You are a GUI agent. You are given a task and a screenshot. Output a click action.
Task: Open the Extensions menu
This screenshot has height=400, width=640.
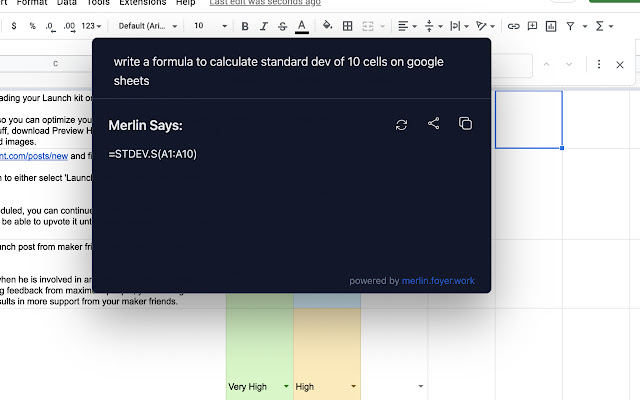click(142, 3)
